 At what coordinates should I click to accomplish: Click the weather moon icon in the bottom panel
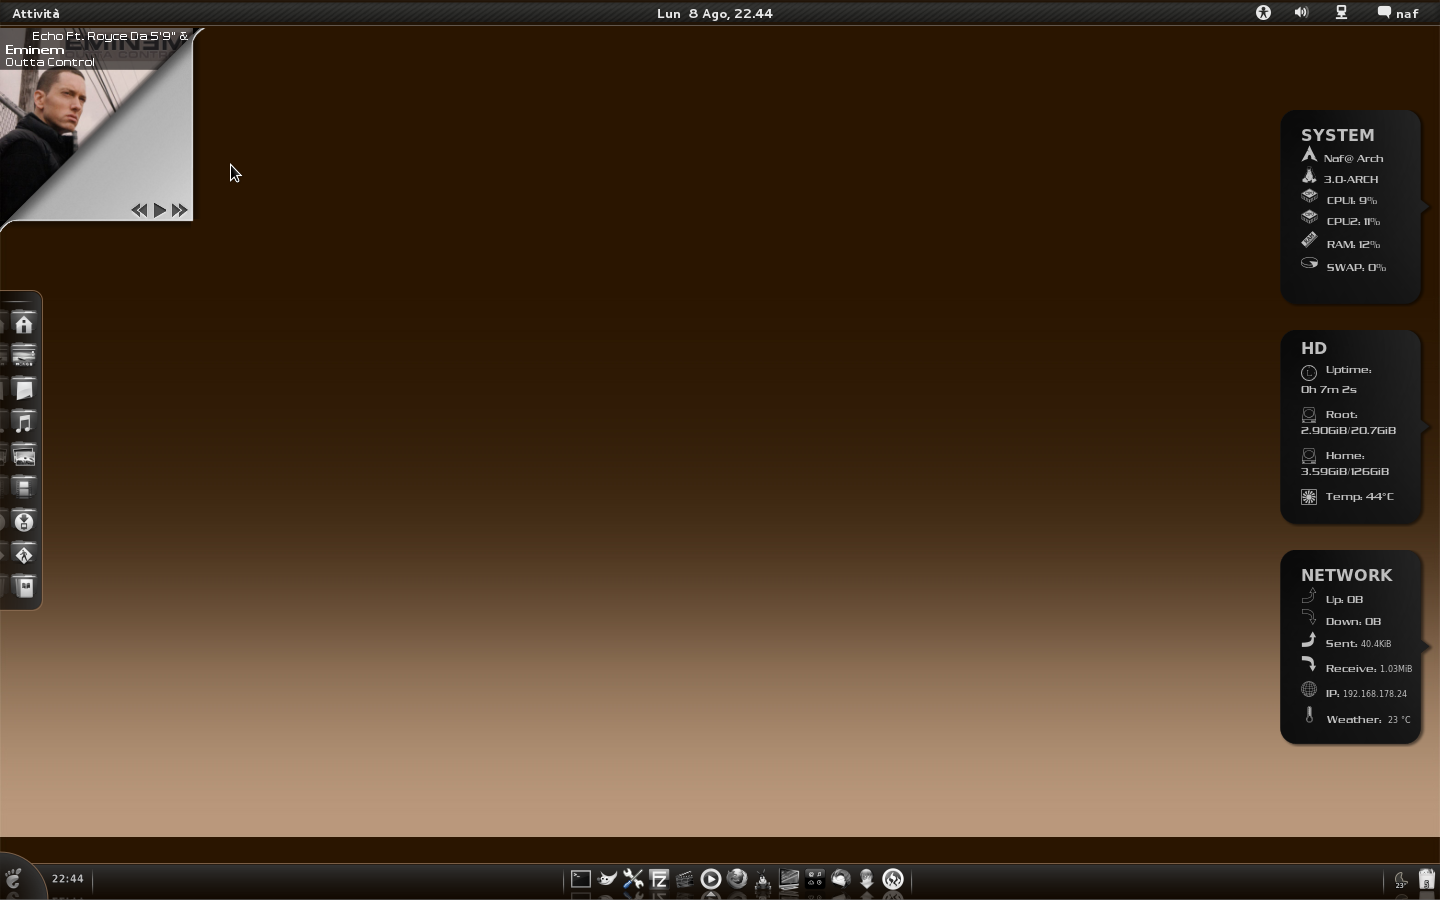point(1401,880)
